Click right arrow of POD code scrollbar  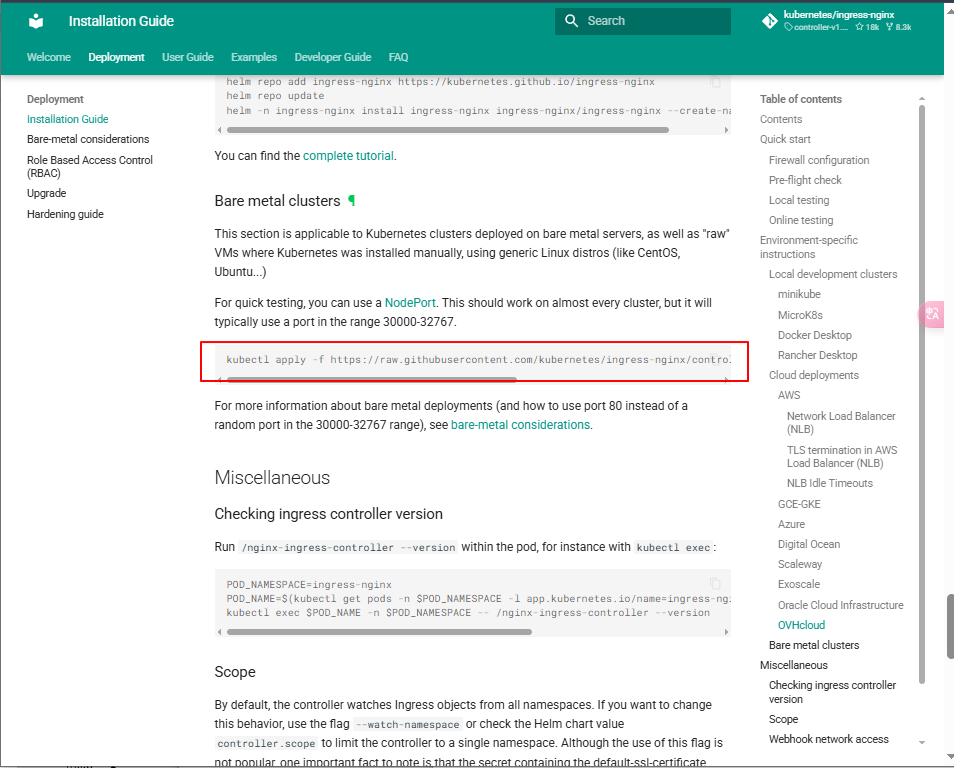[726, 632]
